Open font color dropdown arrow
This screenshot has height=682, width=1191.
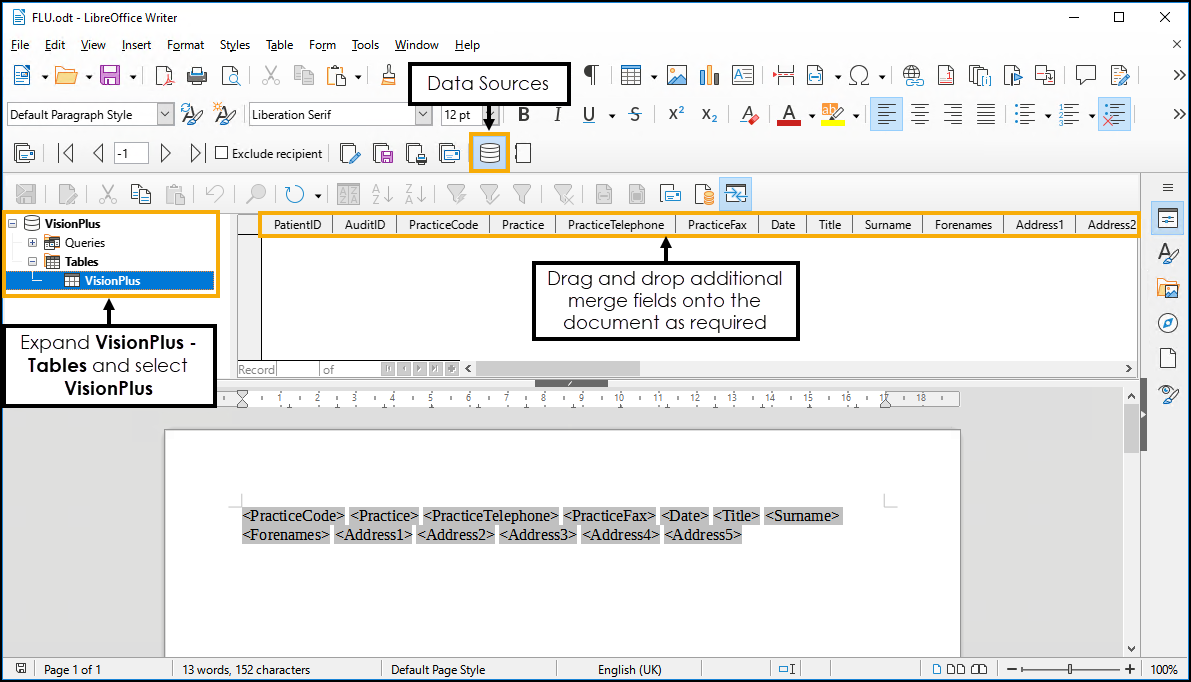[812, 115]
